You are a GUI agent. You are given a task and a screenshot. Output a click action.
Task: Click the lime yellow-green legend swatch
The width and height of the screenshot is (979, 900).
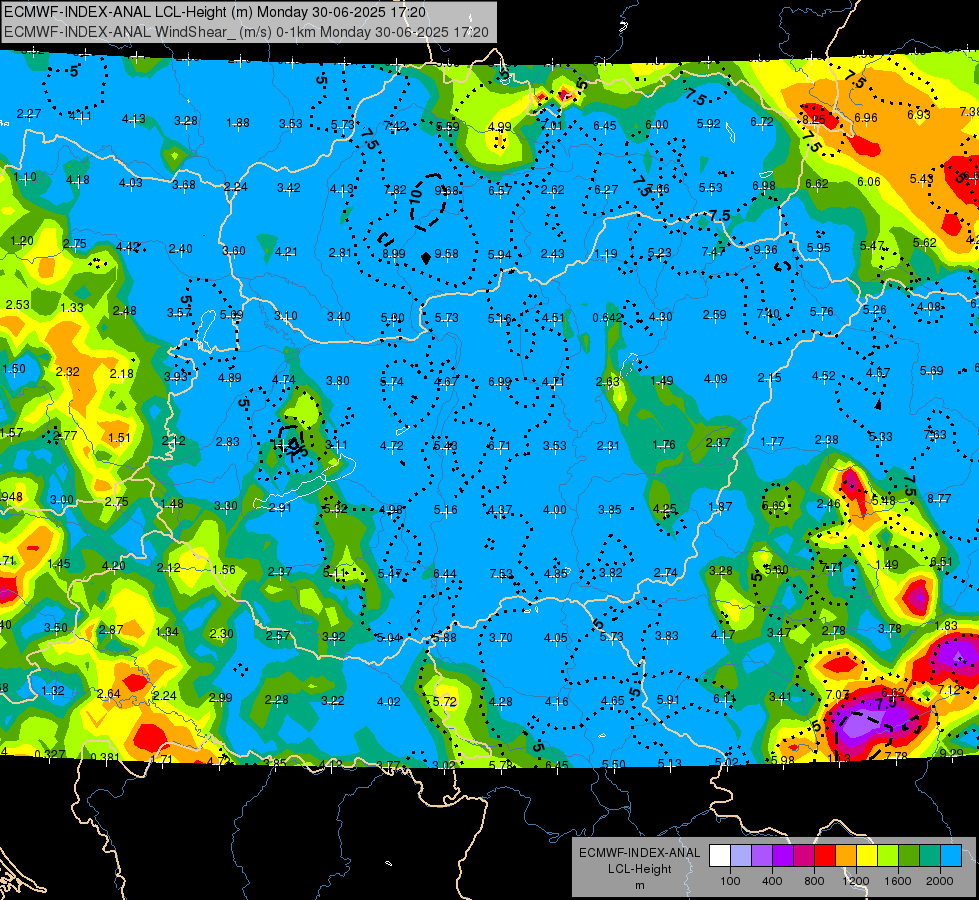[x=888, y=856]
